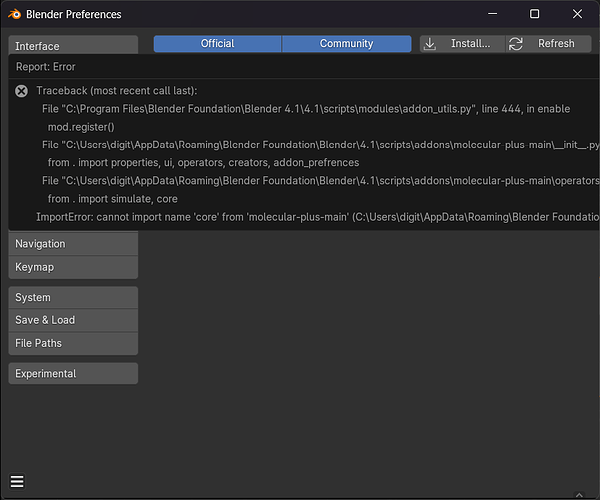The height and width of the screenshot is (500, 600).
Task: Click the circular arrows Refresh icon
Action: (x=515, y=44)
